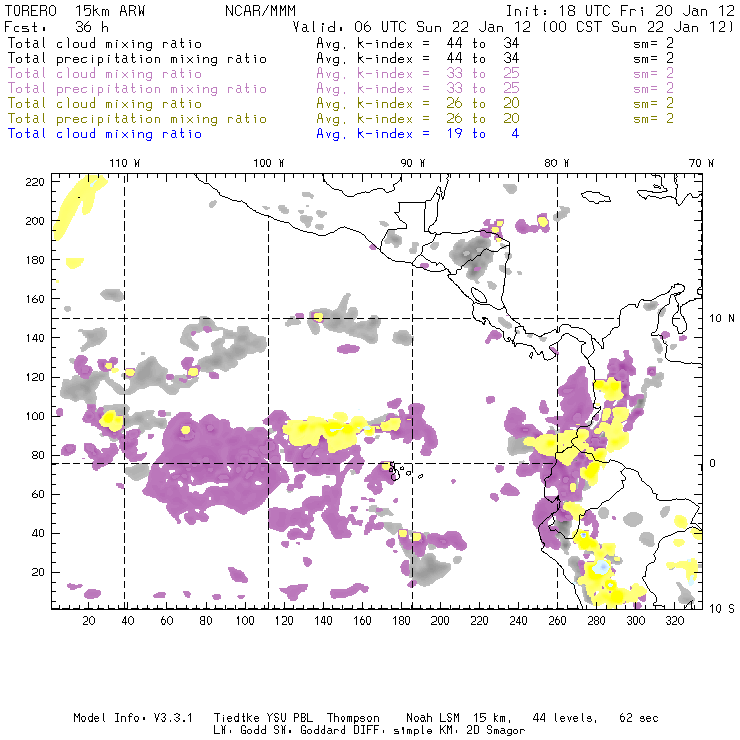This screenshot has width=740, height=740.
Task: Click the '220' tick label on vertical axis
Action: tap(35, 182)
